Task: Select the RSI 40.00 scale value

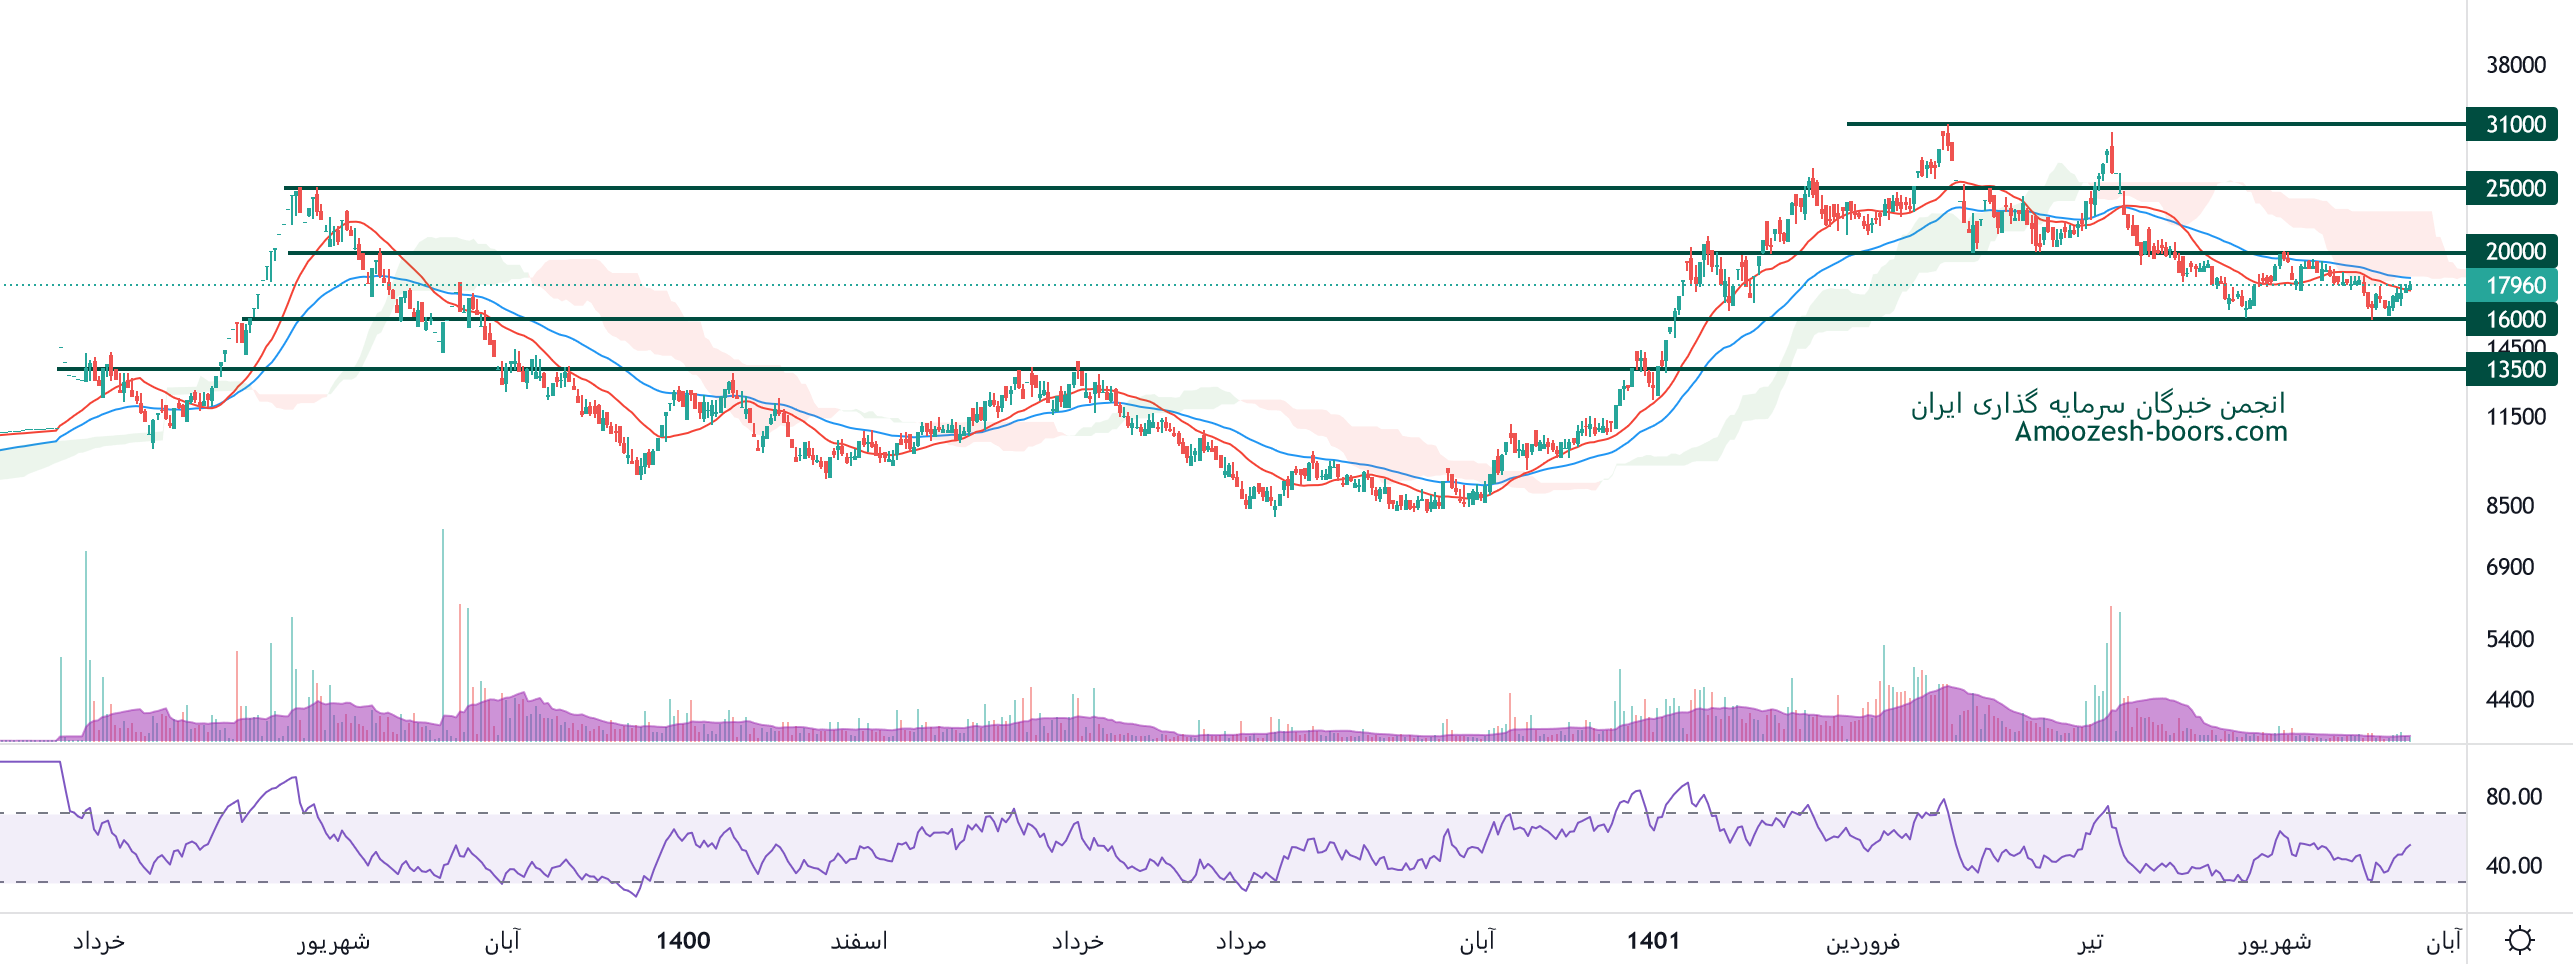Action: [x=2513, y=866]
